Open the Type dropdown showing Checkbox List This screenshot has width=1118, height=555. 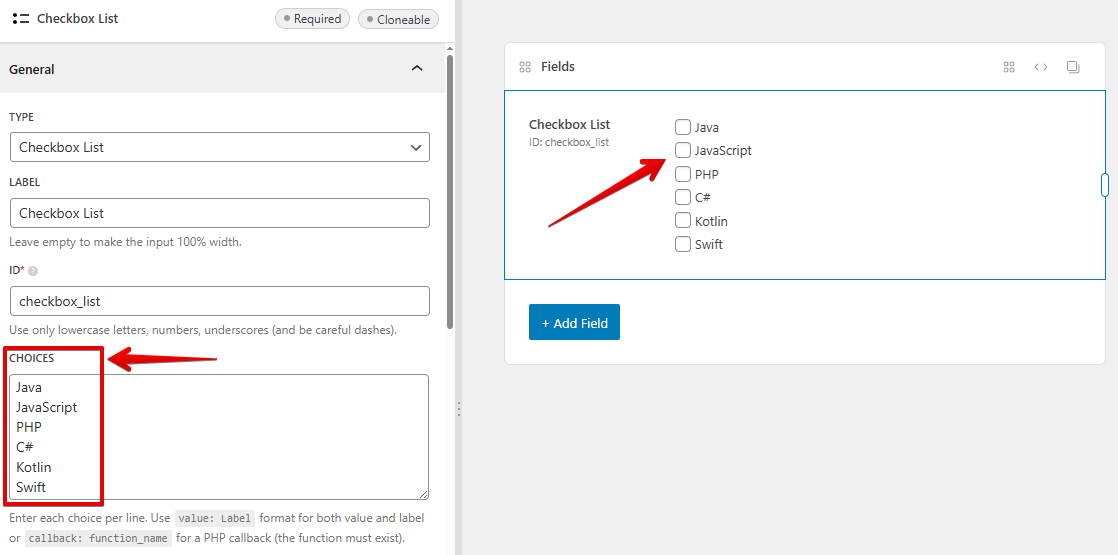(220, 147)
